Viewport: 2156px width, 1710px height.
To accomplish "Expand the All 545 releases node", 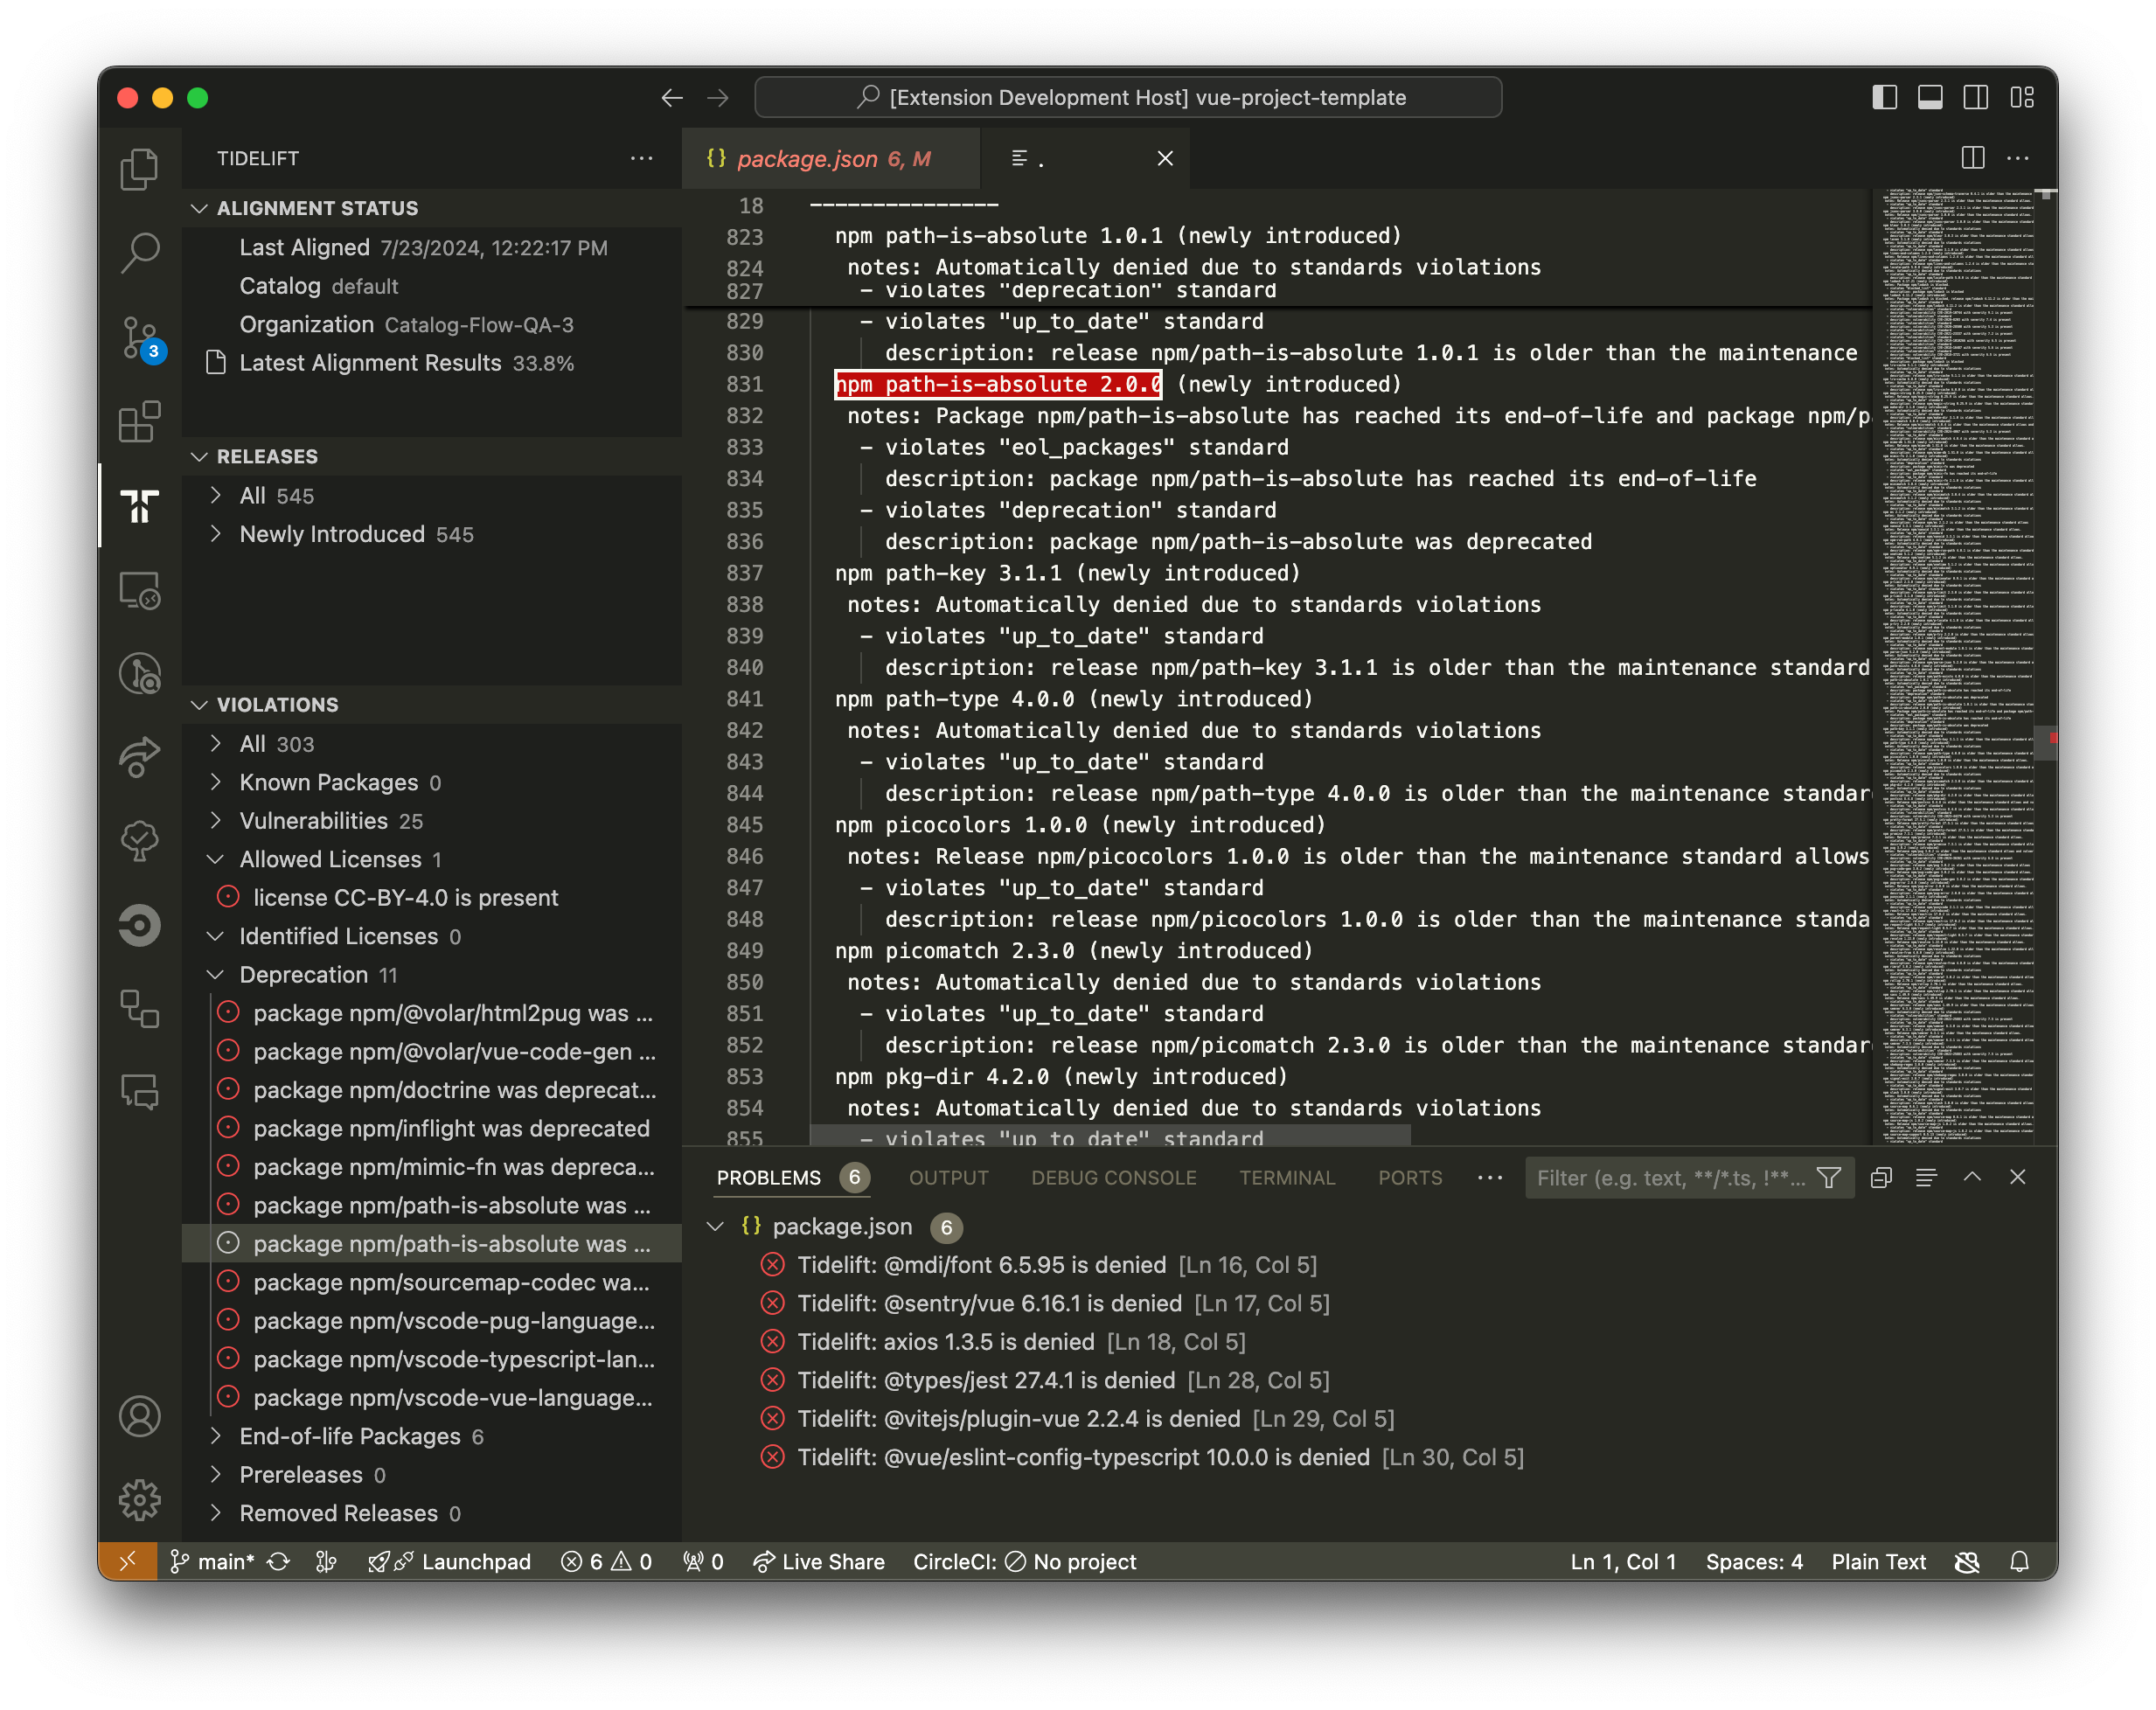I will tap(216, 495).
